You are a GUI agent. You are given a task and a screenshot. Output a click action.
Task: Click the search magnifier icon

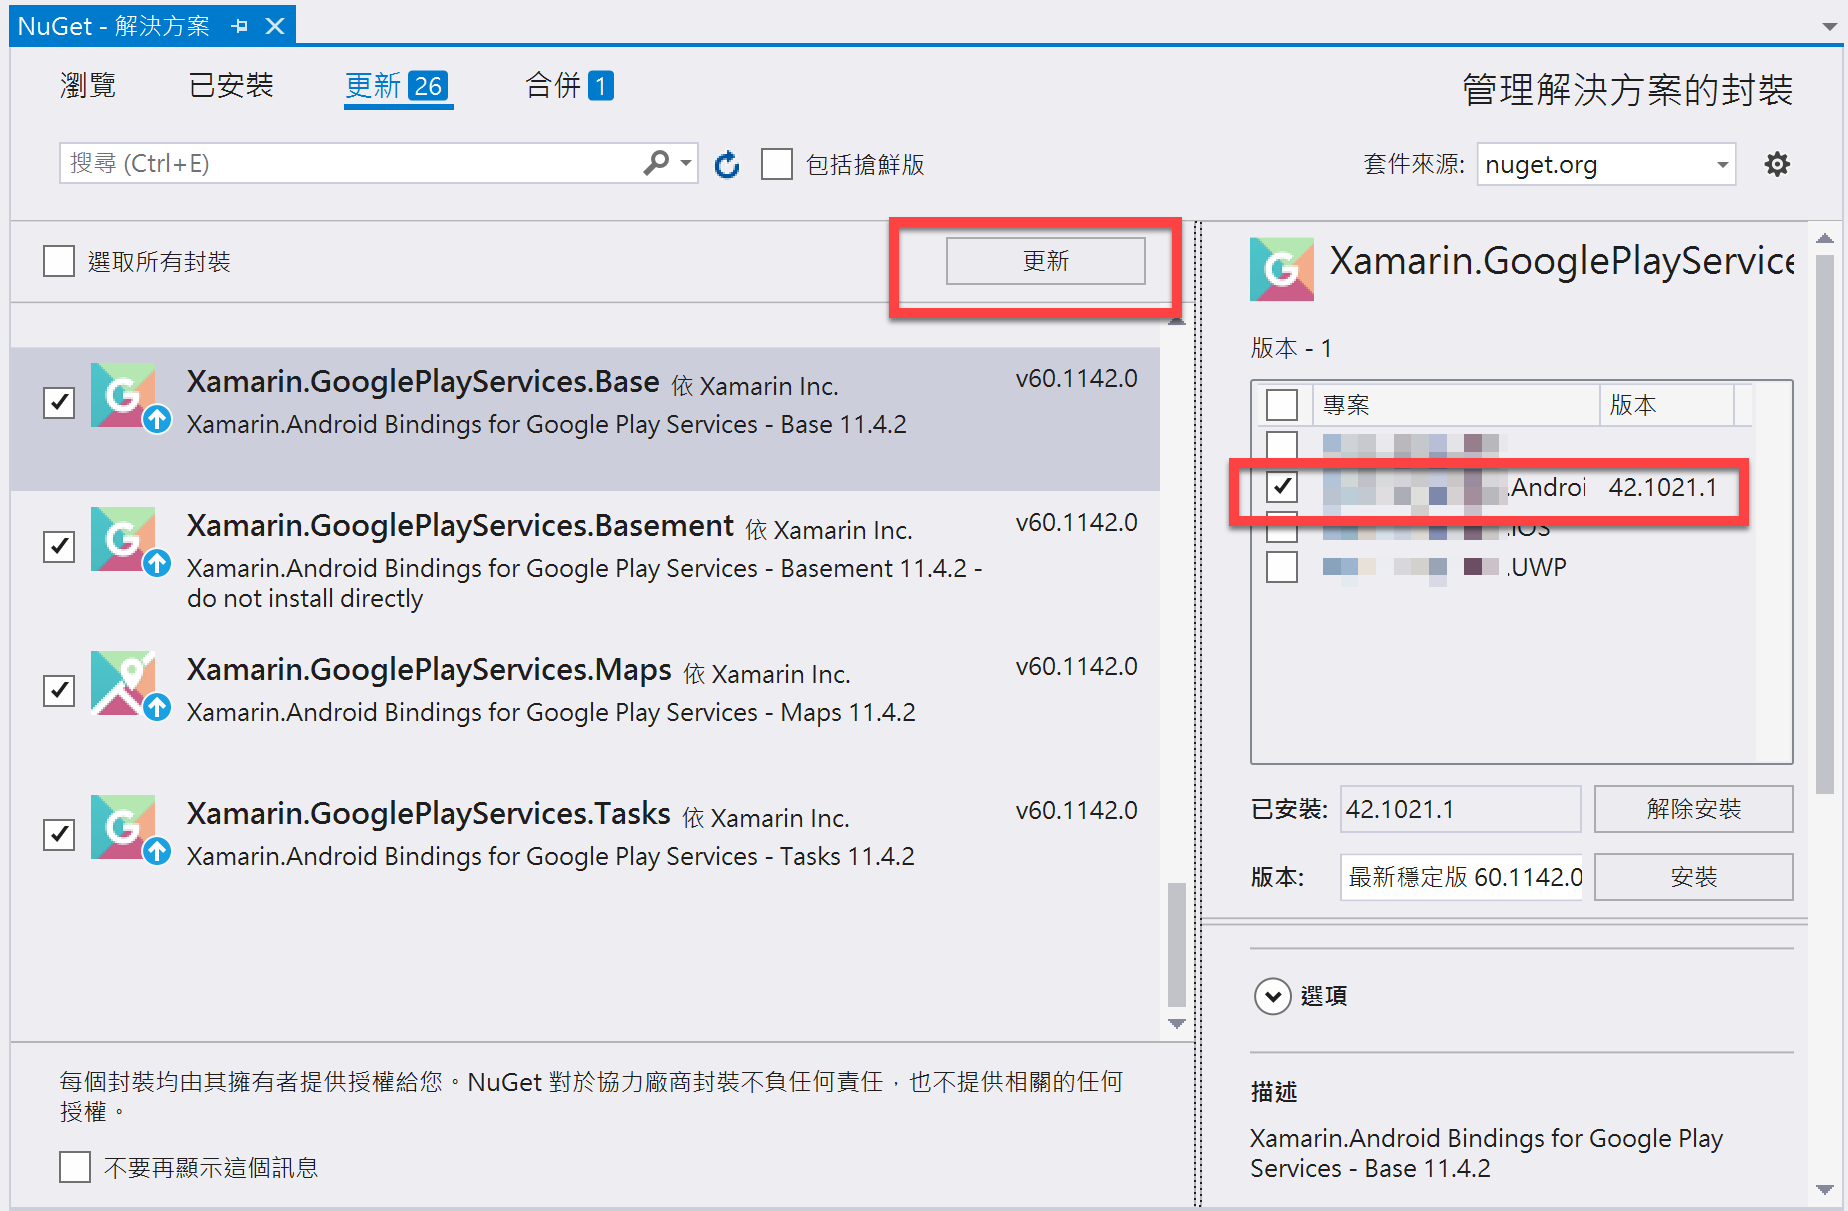(657, 163)
